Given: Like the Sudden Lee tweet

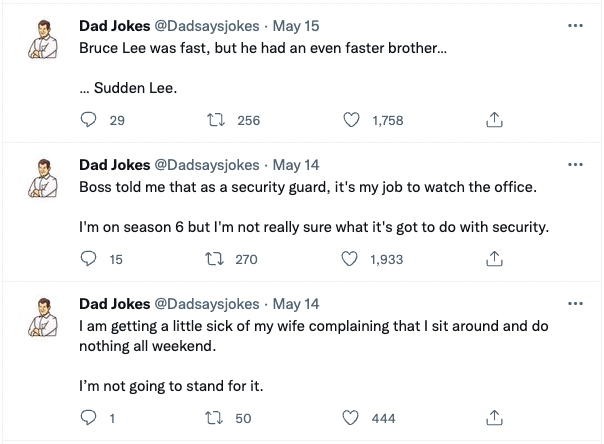Looking at the screenshot, I should point(350,121).
